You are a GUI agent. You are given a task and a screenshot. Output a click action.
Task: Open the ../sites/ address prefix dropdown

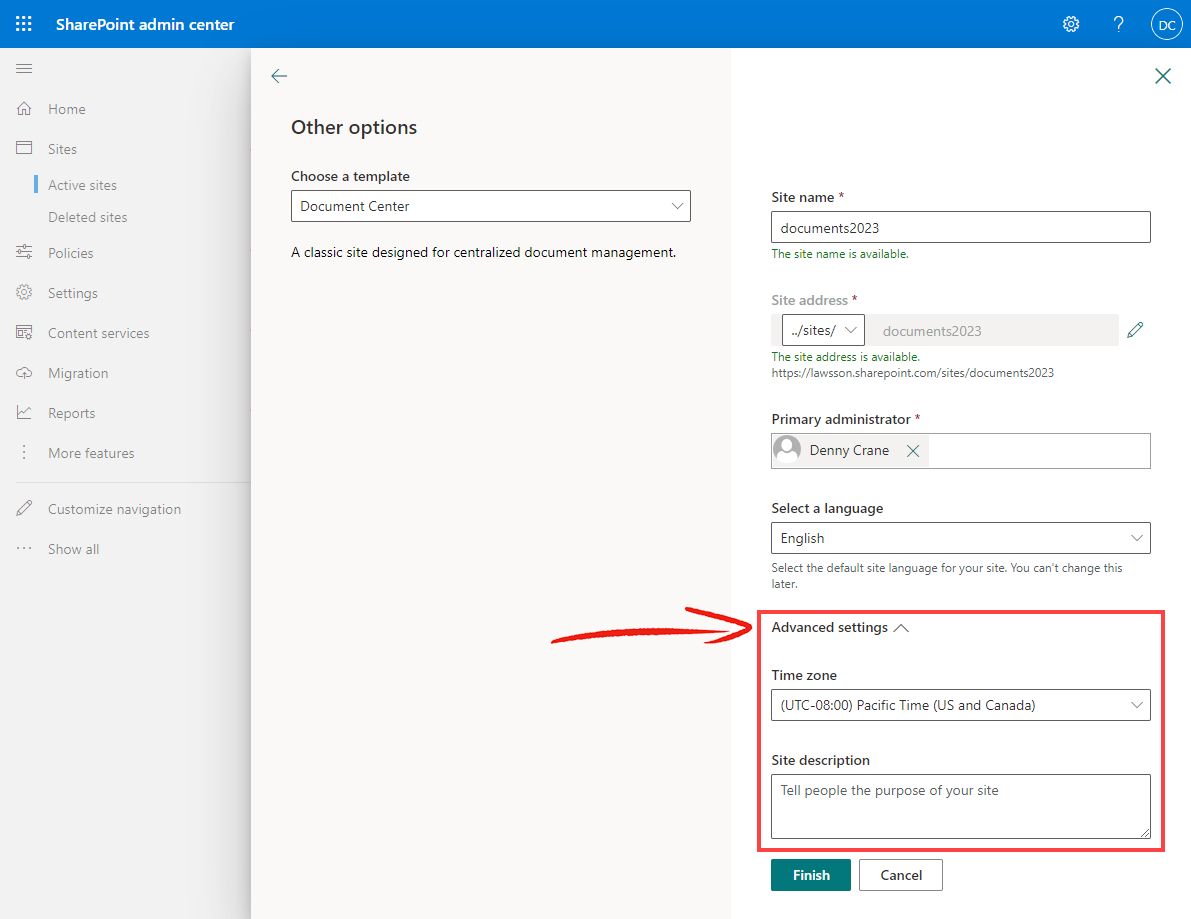point(823,330)
